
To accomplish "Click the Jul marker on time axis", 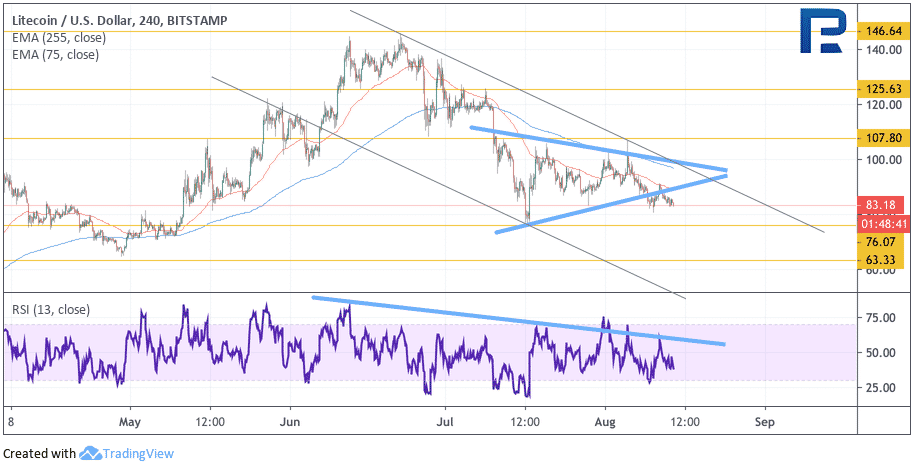I will point(445,423).
